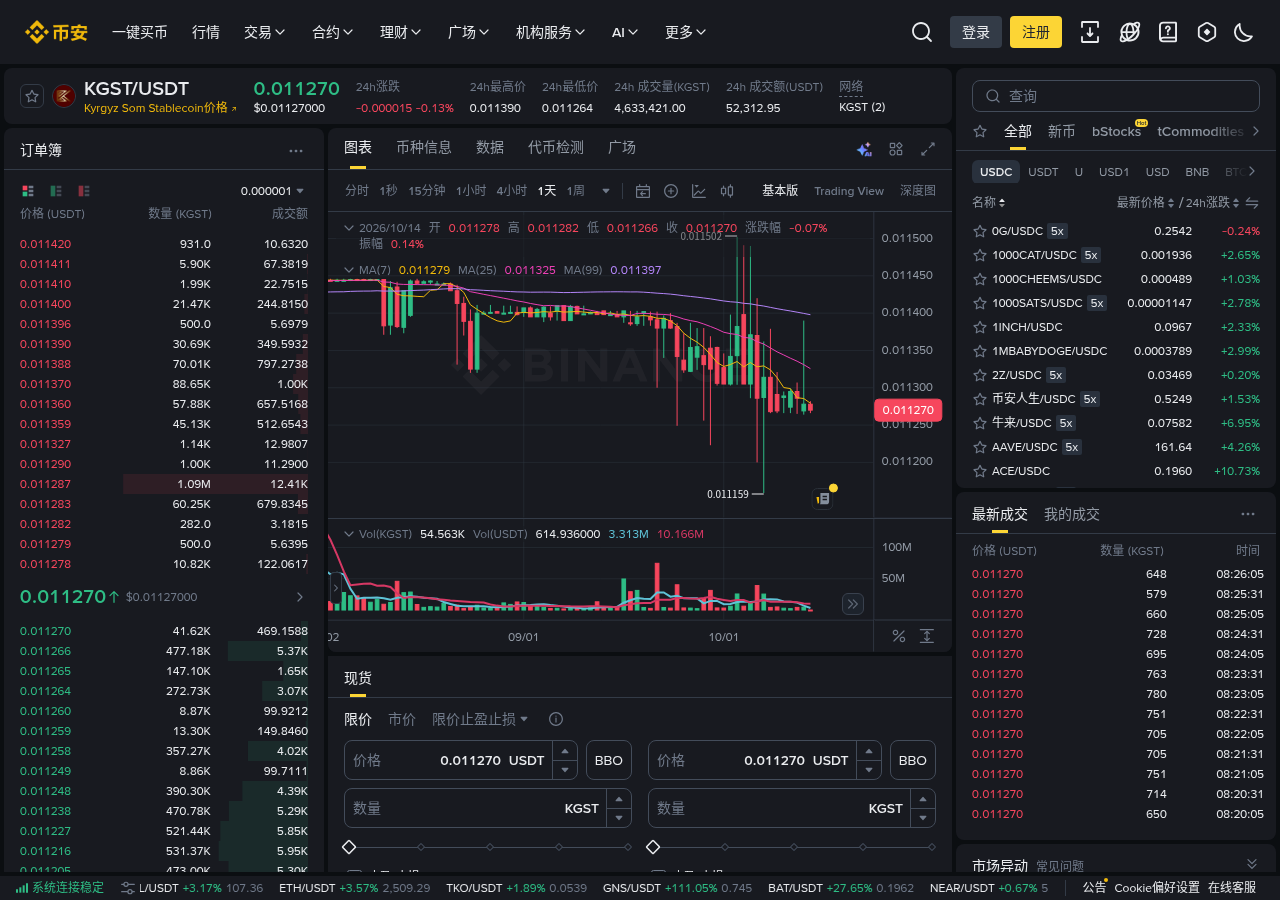Click the sell-side amount slider handle
1280x900 pixels.
[x=653, y=847]
